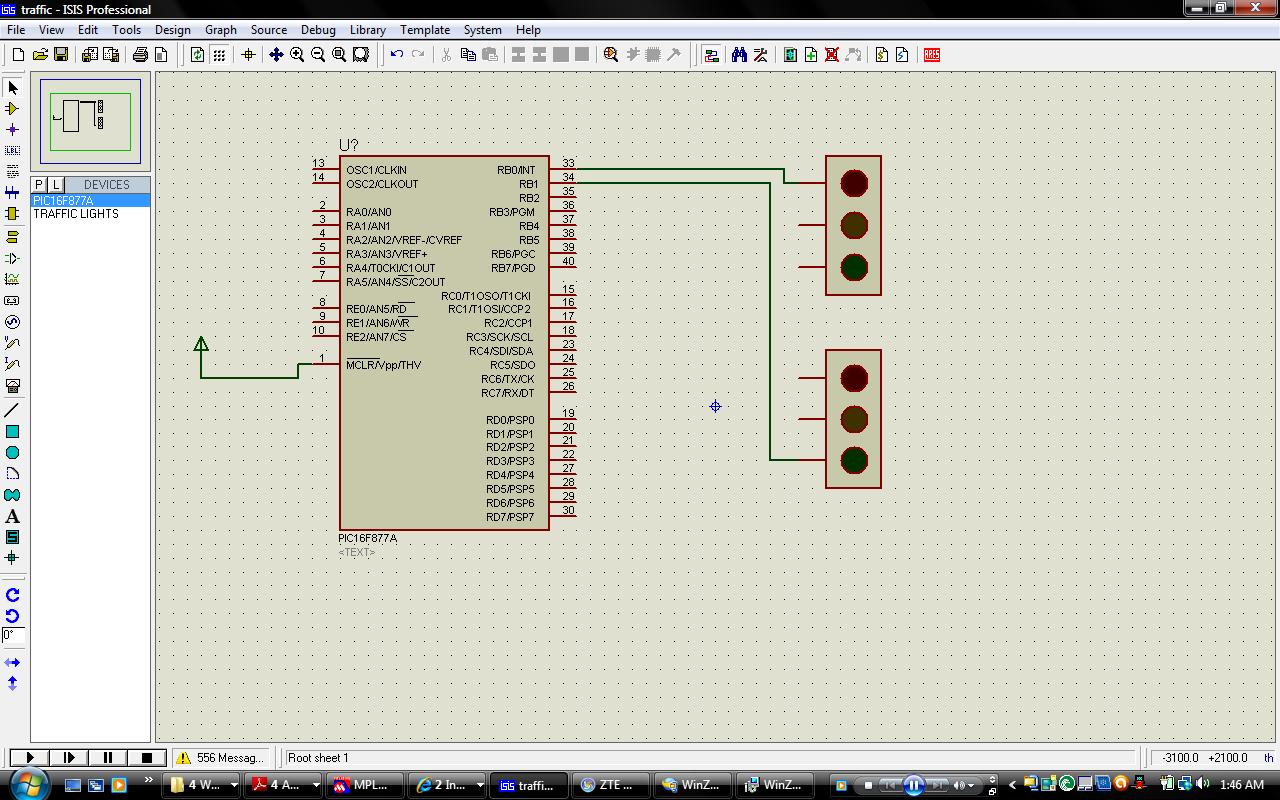
Task: Select the 2D box graphics tool
Action: tap(13, 432)
